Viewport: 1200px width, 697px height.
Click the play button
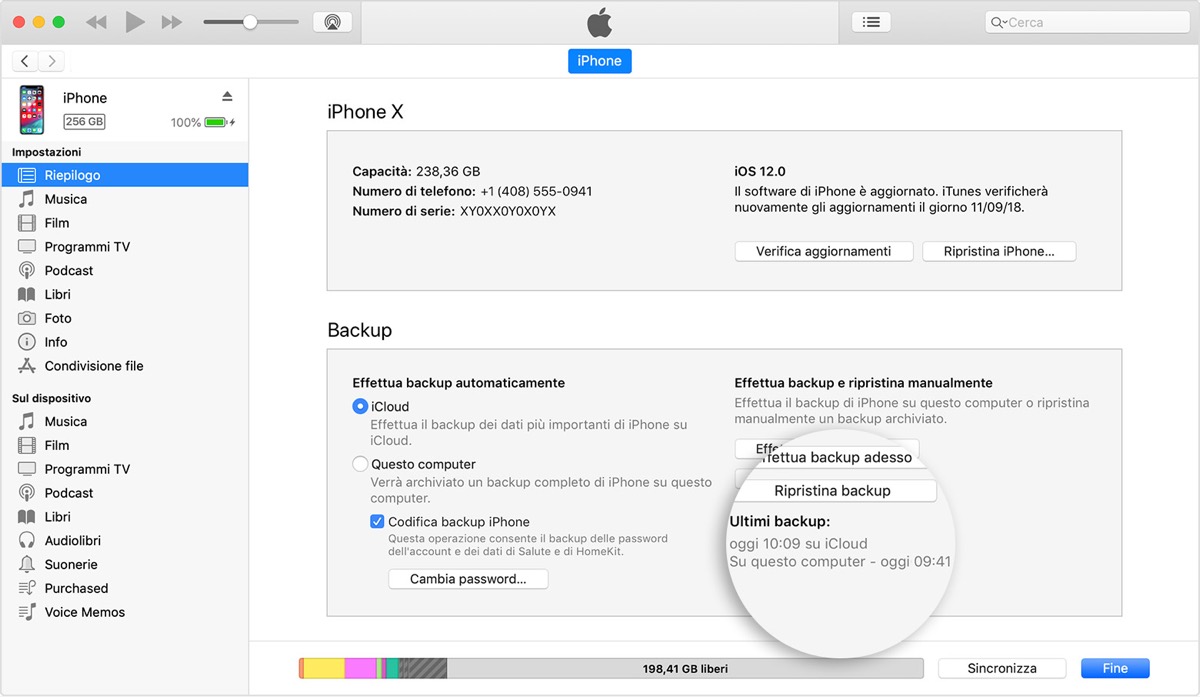coord(135,22)
